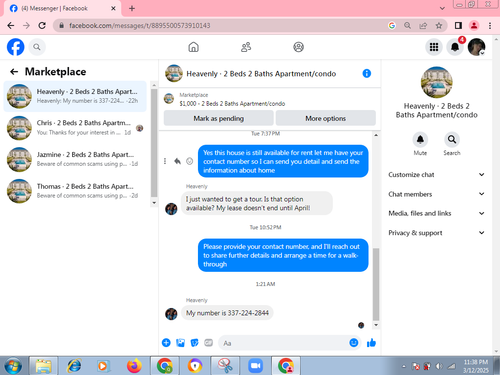500x375 pixels.
Task: Click the 'My number is 337-224-2844' message
Action: pos(227,313)
